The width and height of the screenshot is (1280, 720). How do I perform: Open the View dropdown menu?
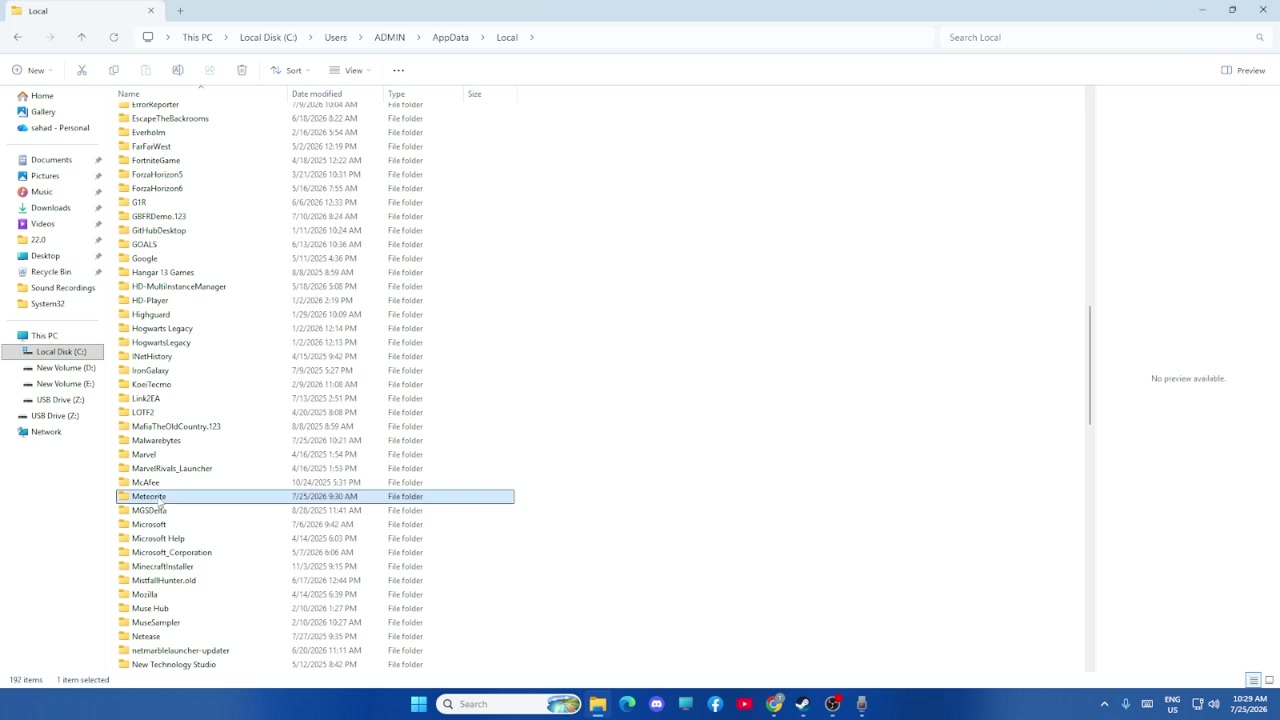point(350,70)
